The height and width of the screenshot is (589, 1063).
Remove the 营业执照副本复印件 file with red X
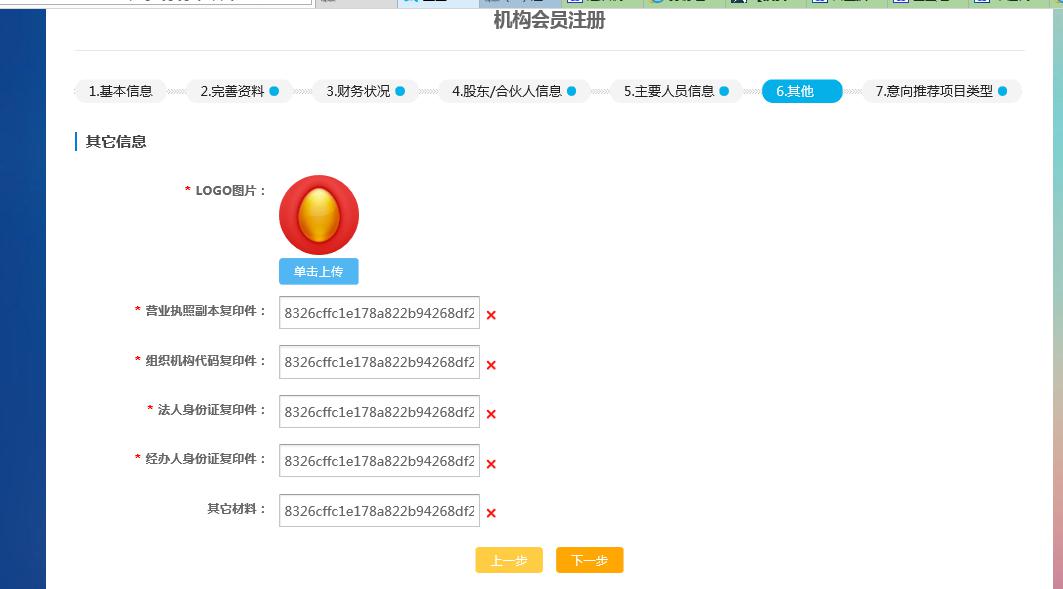[491, 315]
